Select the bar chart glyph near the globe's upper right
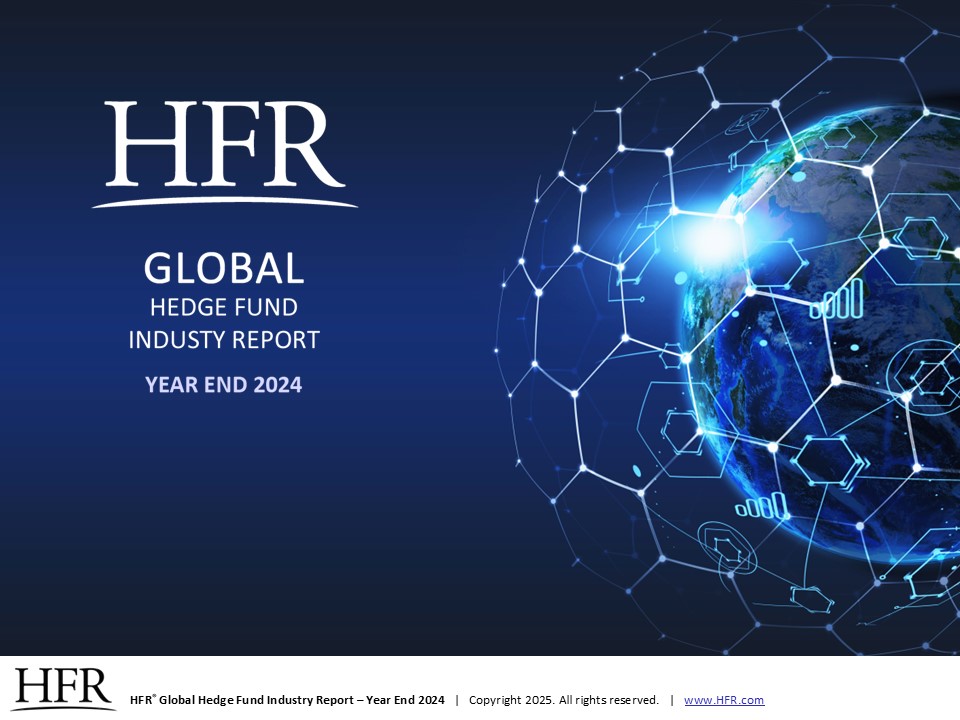 coord(838,300)
